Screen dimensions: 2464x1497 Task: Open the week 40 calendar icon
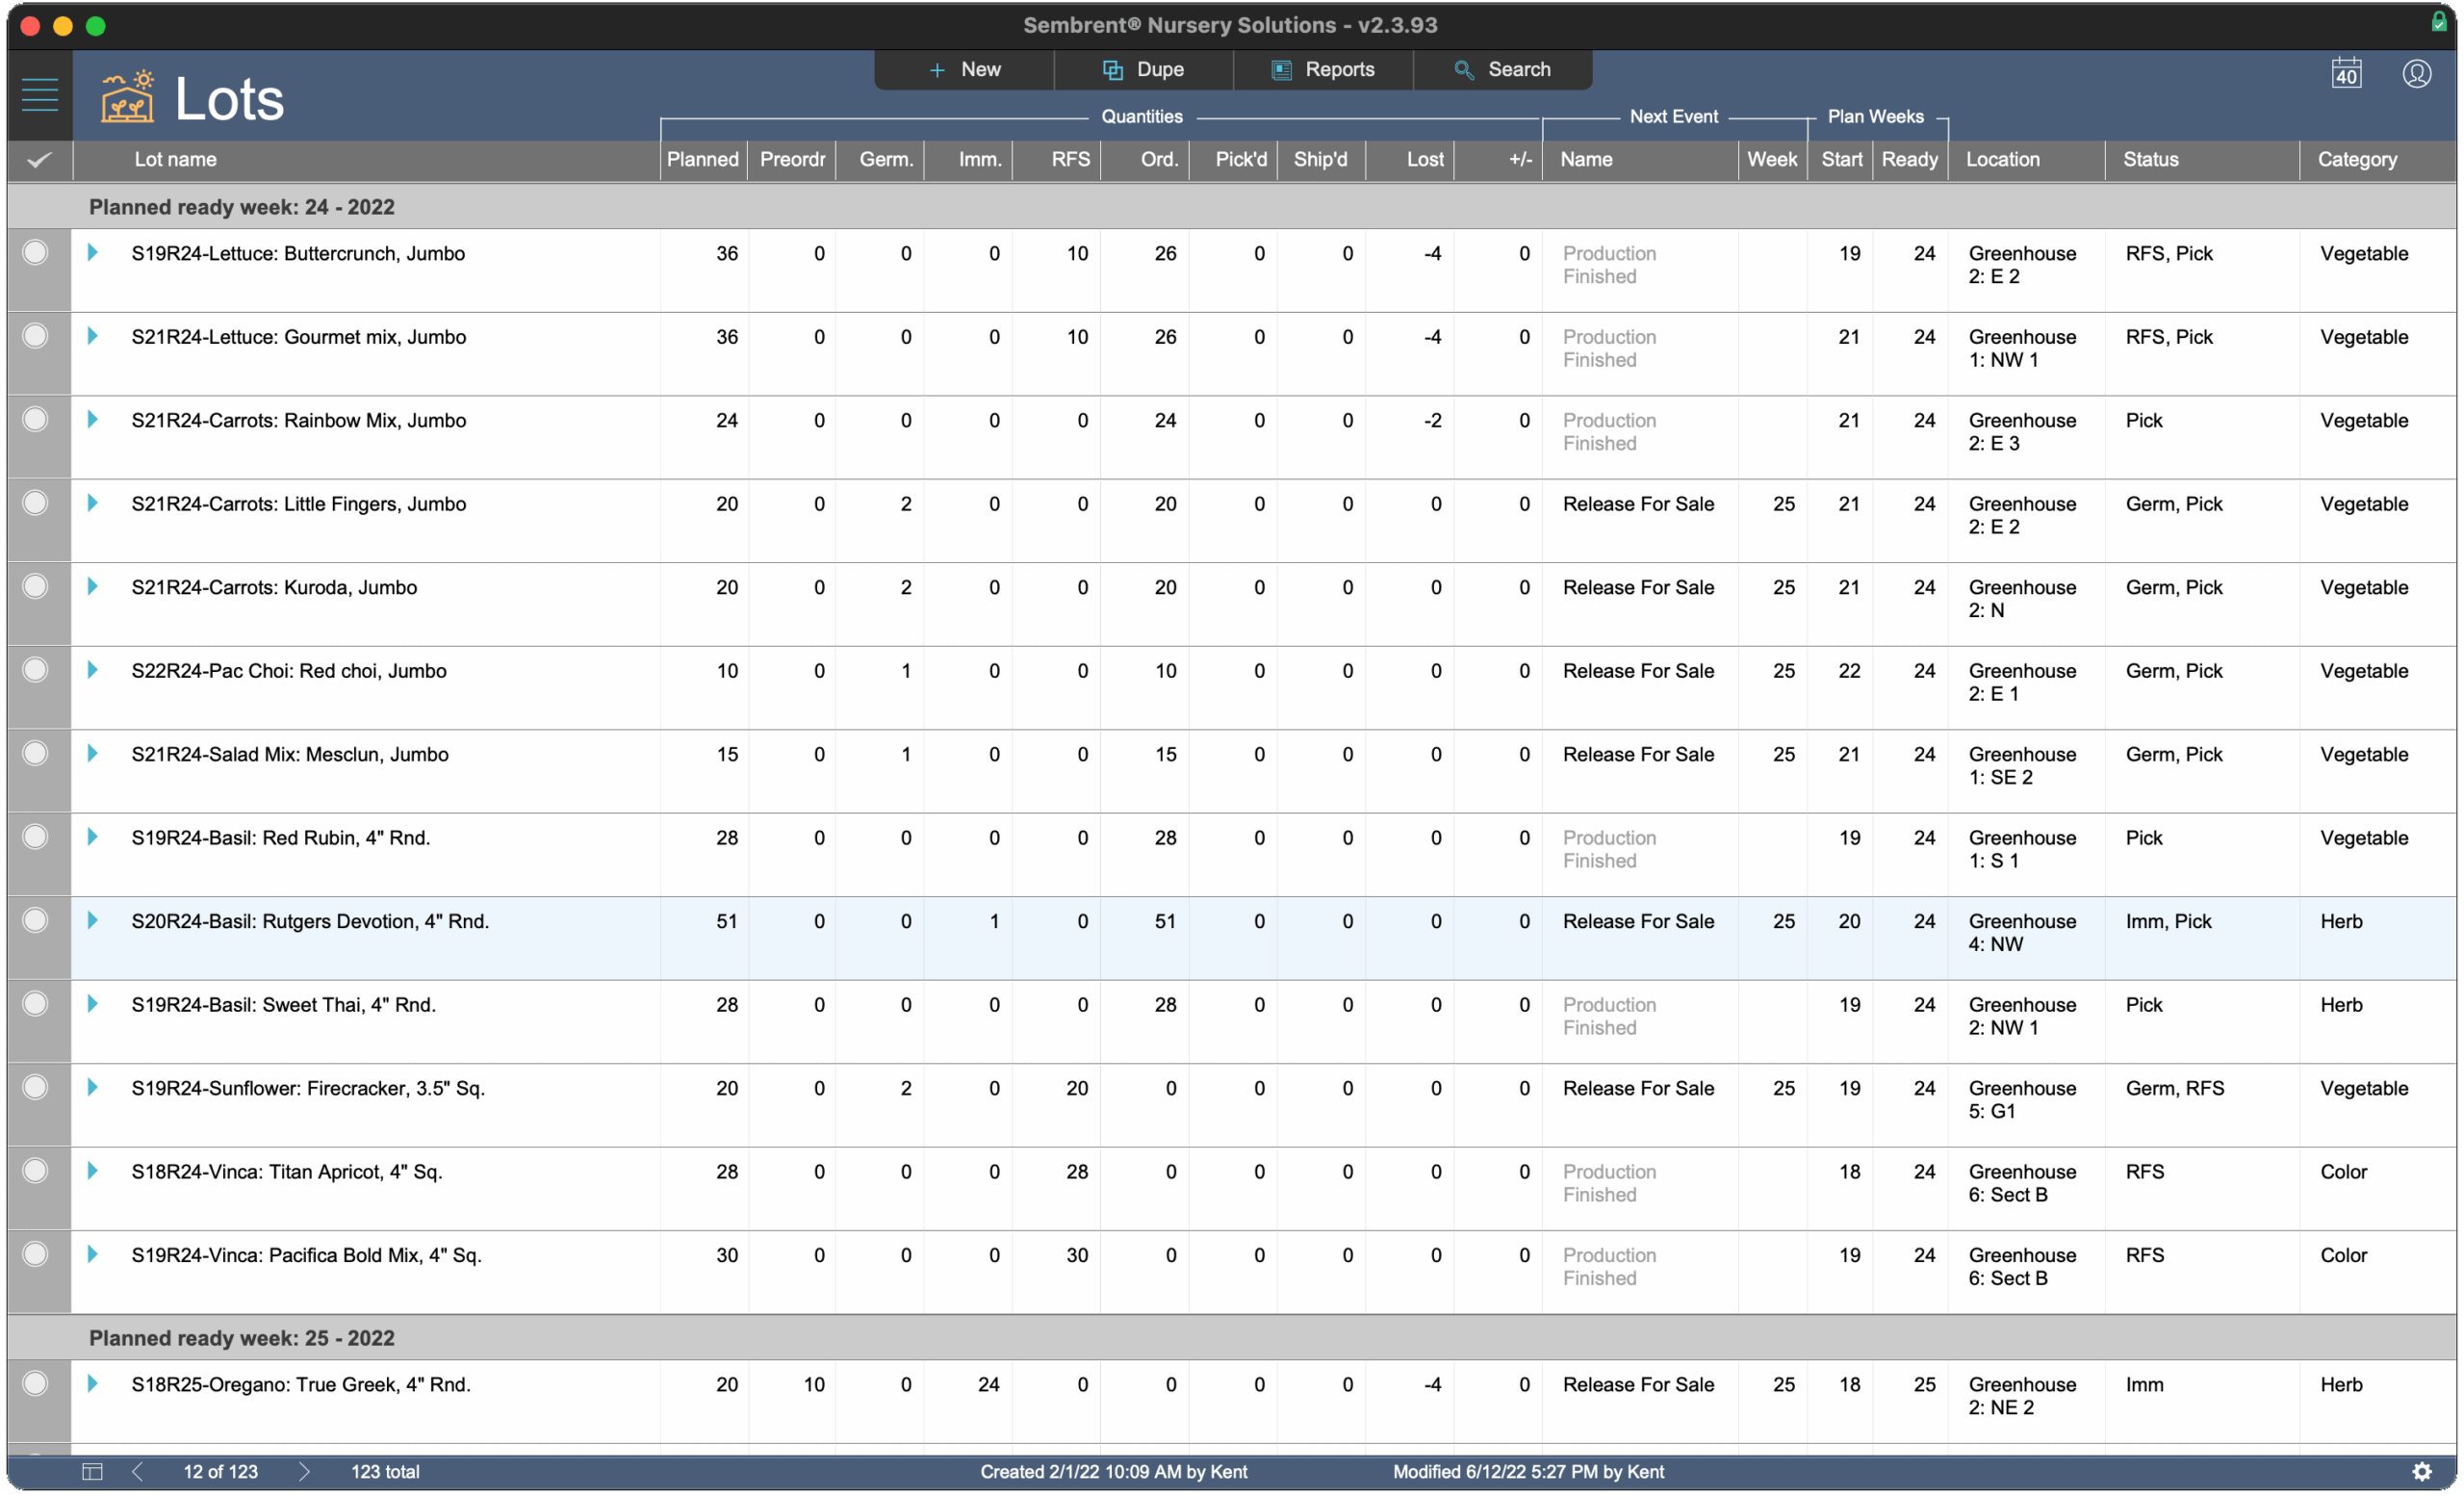[2346, 74]
